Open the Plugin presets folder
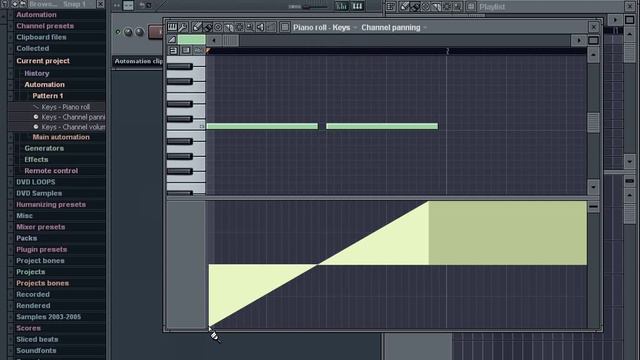 coord(41,249)
